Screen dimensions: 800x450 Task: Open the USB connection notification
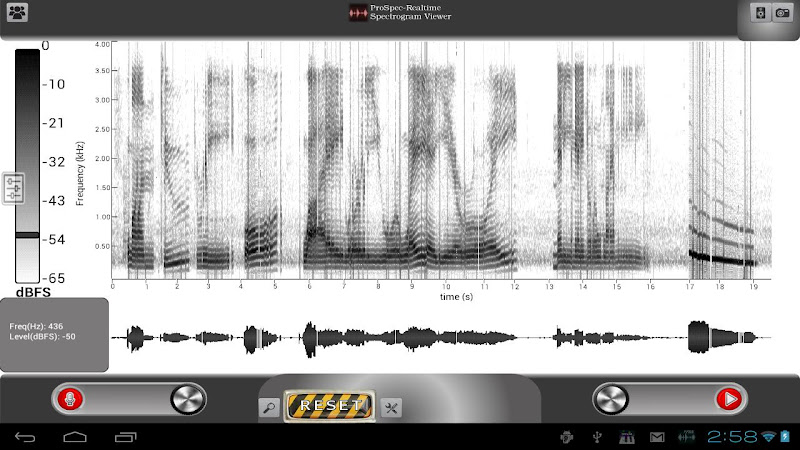pos(596,437)
